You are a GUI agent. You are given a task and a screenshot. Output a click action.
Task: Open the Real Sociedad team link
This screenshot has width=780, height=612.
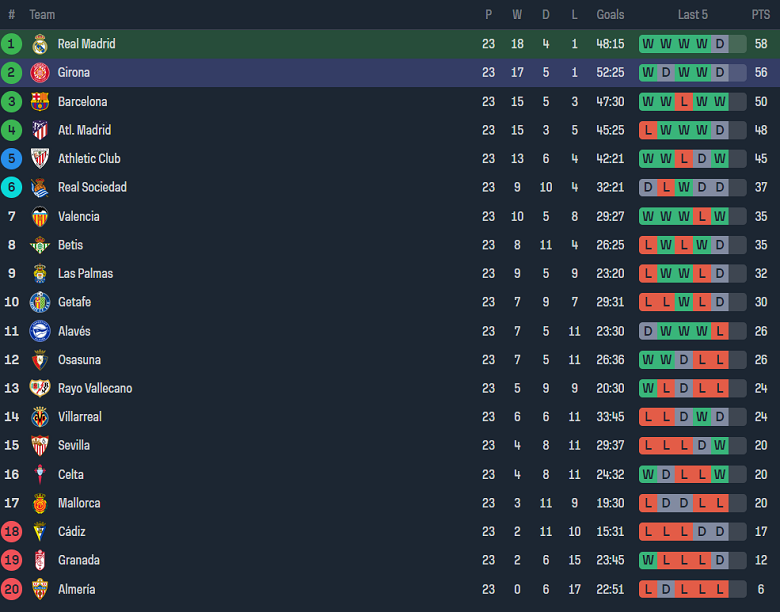tap(92, 187)
